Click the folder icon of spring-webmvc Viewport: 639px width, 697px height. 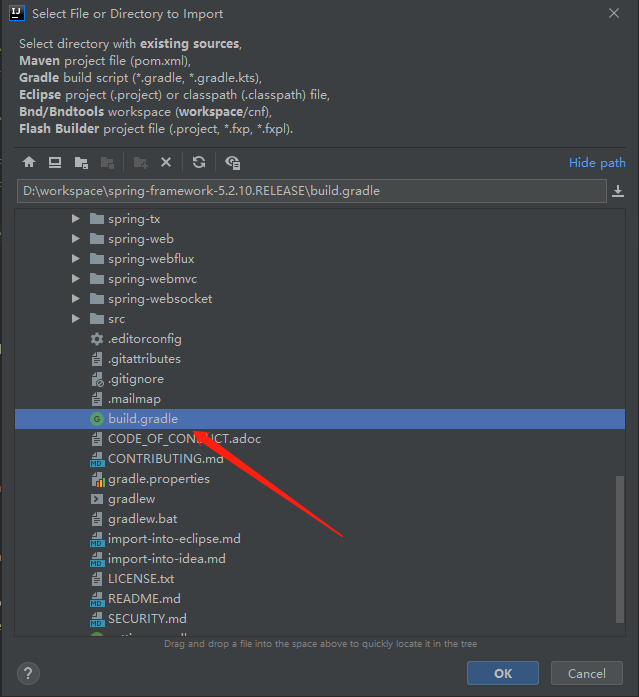[97, 279]
